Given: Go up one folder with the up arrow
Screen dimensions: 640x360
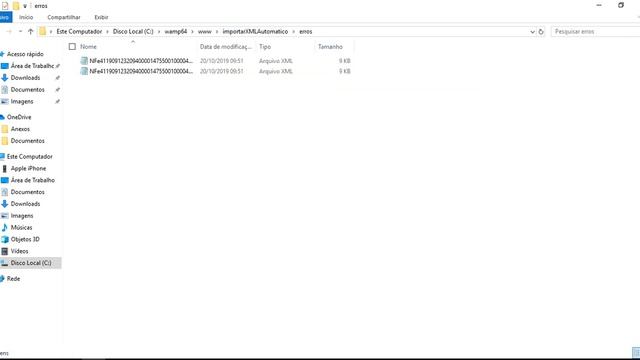Looking at the screenshot, I should click(31, 31).
